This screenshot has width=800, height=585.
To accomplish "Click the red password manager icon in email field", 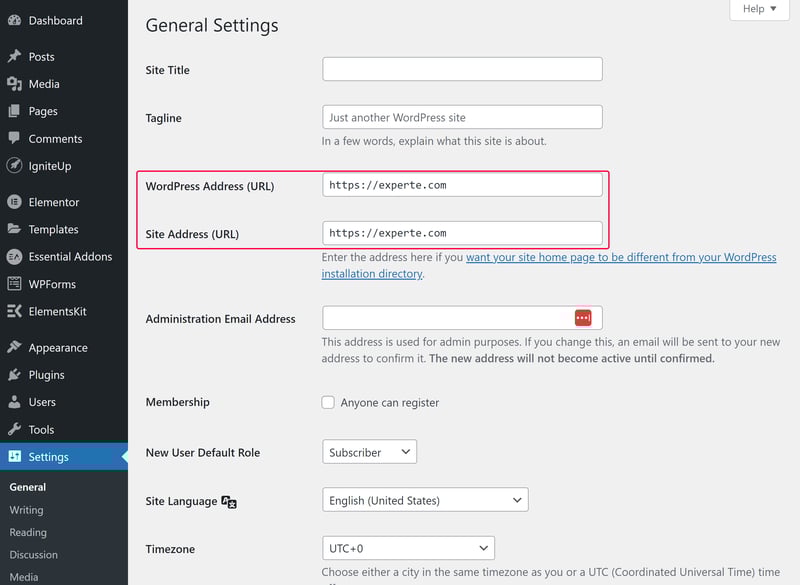I will click(x=583, y=318).
